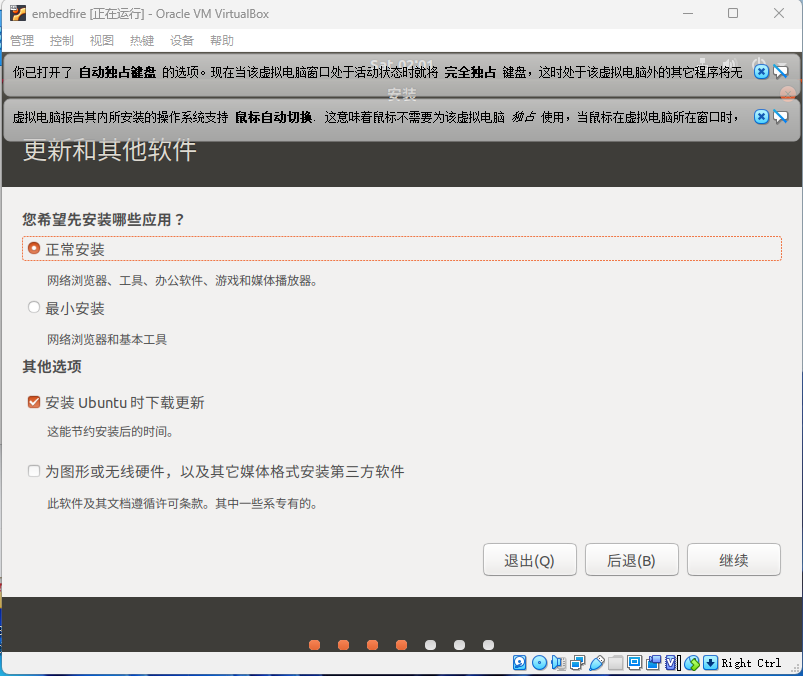This screenshot has width=803, height=676.
Task: Click the CPU virtualization icon in status bar
Action: pos(672,663)
